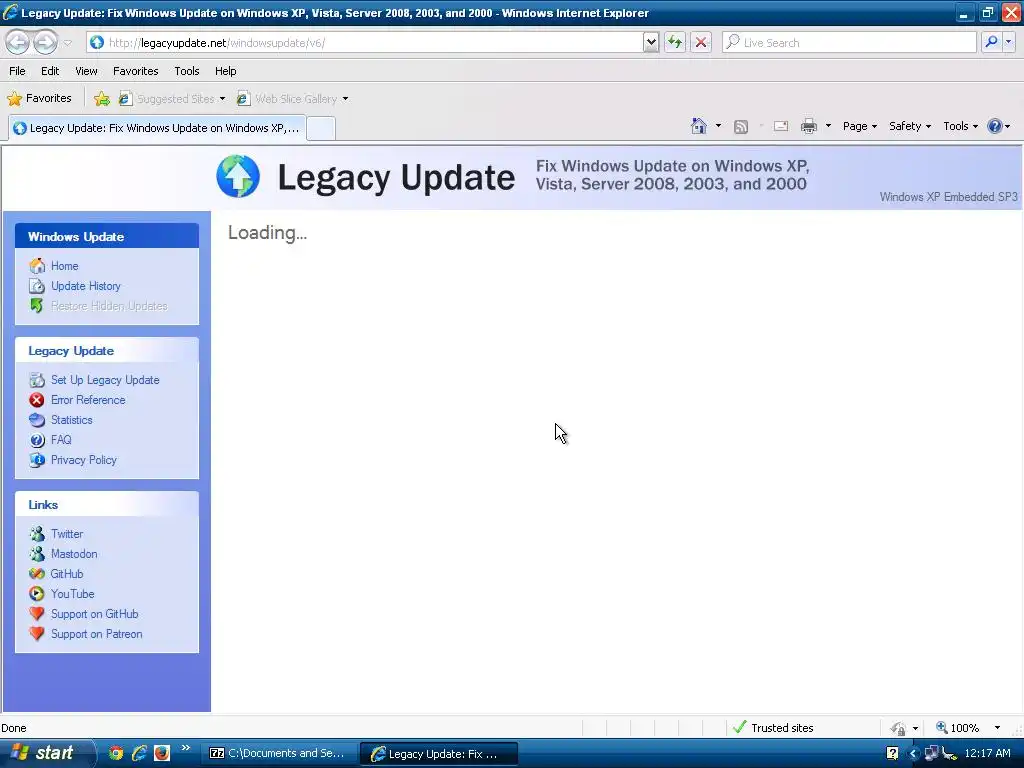Open Suggested Sites dropdown

pos(172,99)
